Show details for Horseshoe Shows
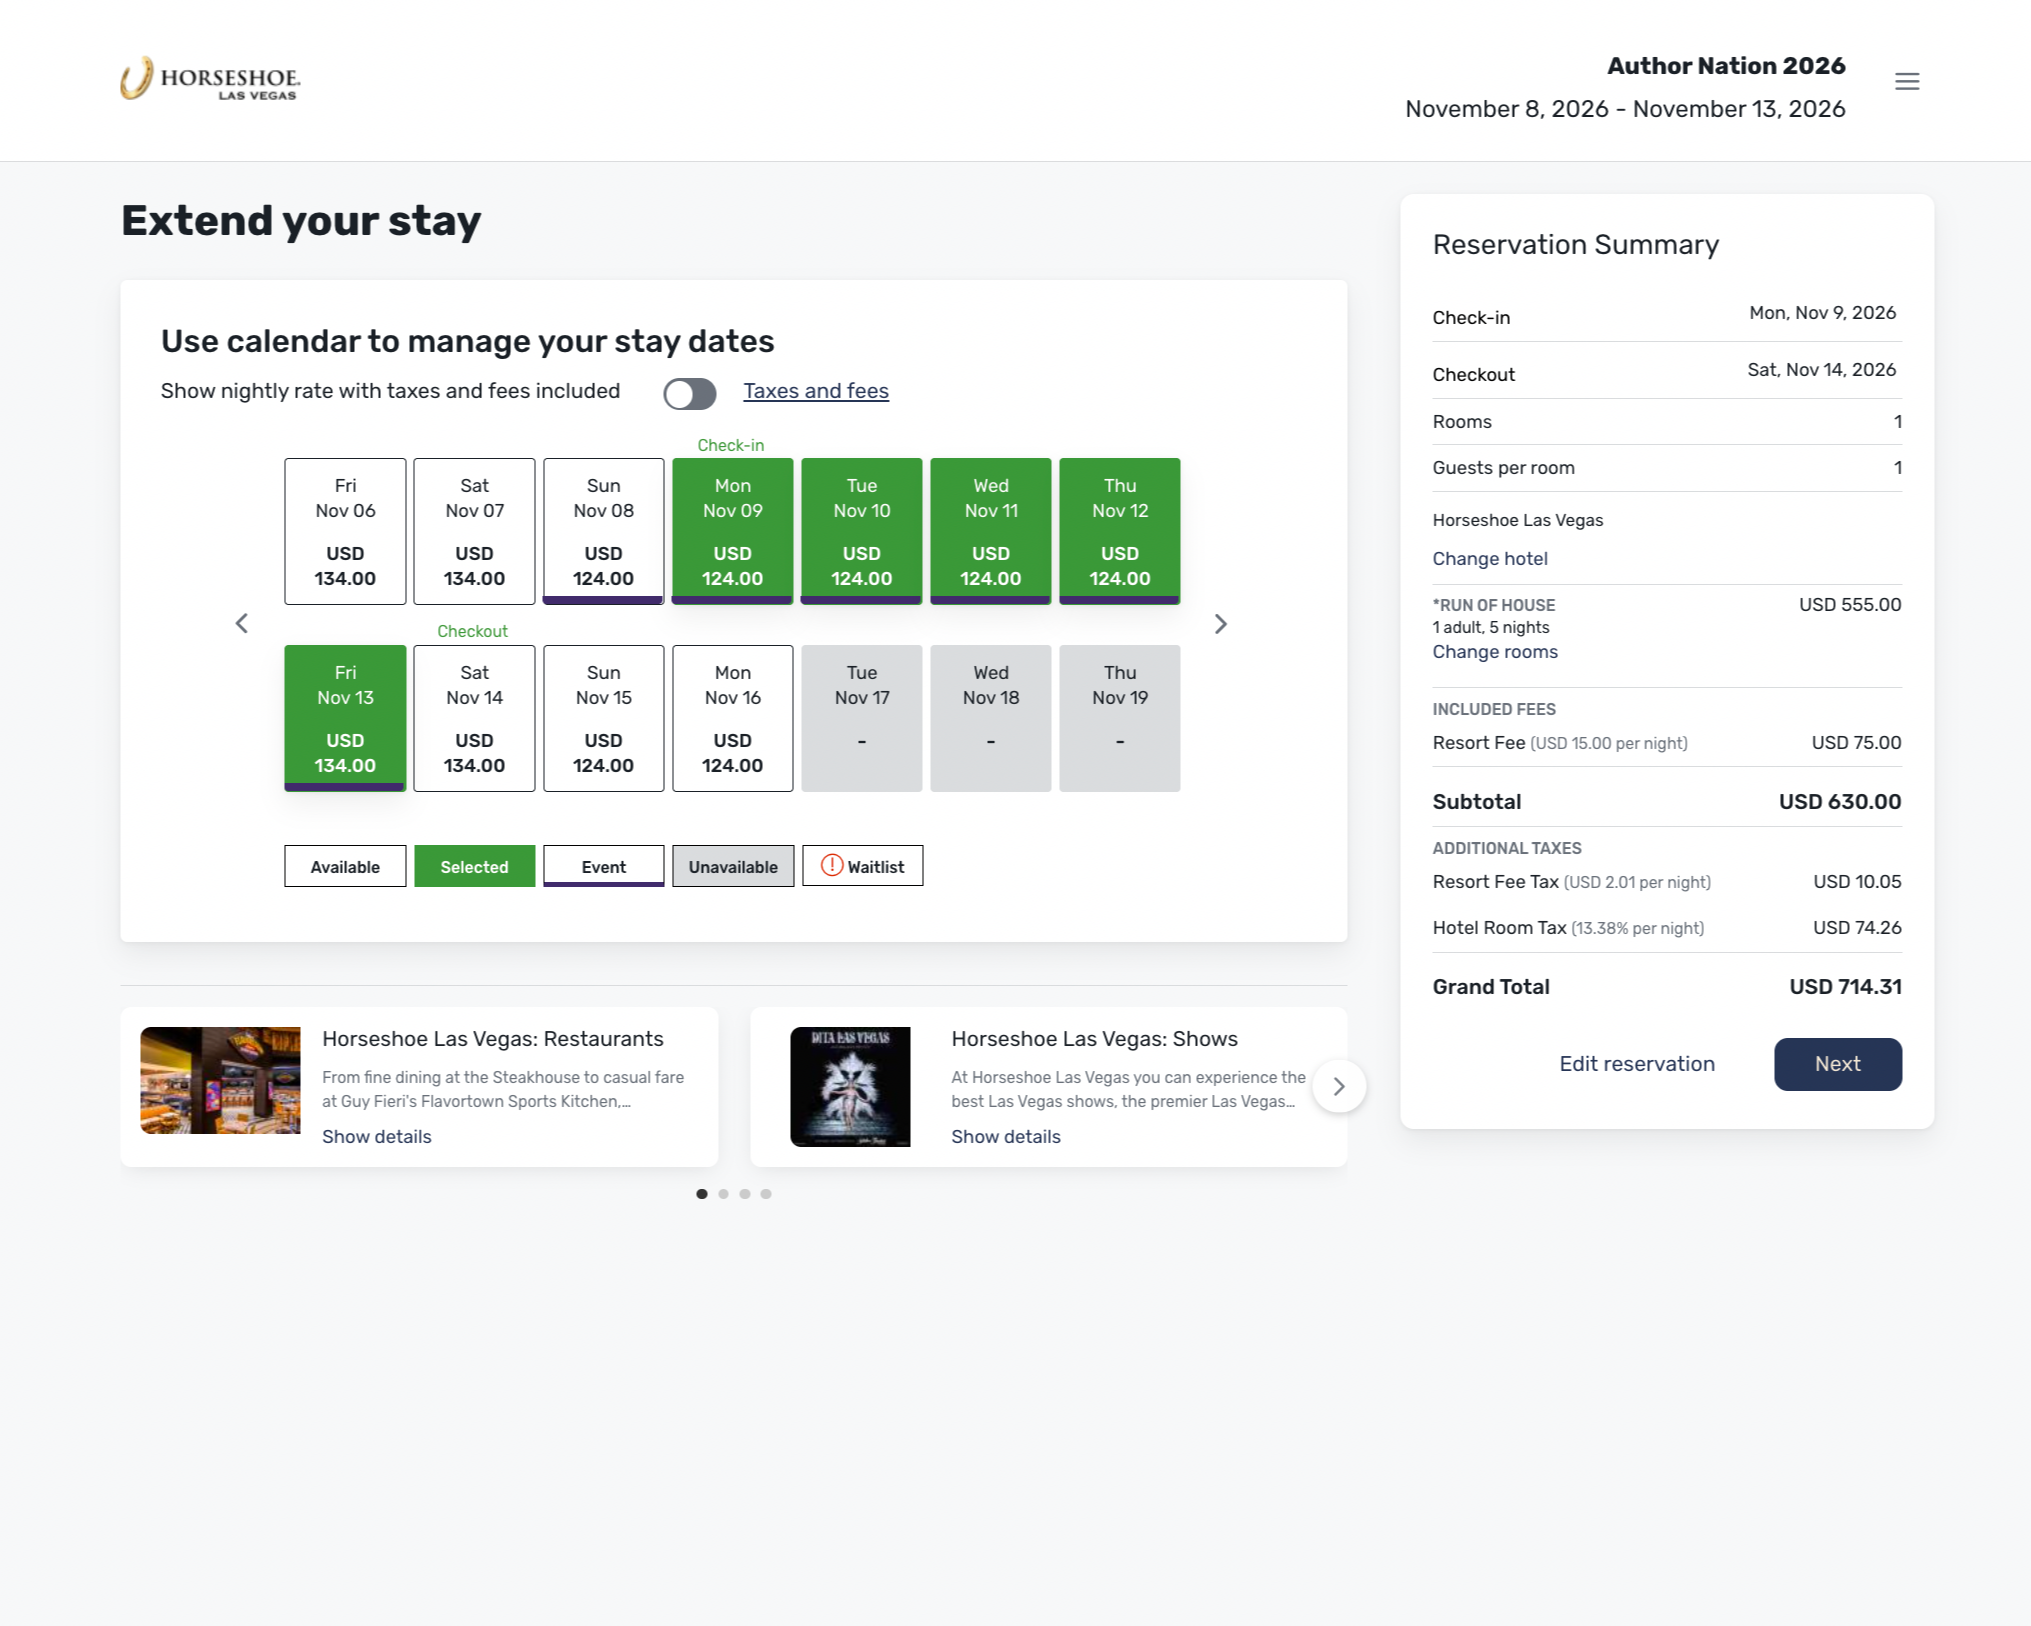The width and height of the screenshot is (2031, 1626). 1005,1137
